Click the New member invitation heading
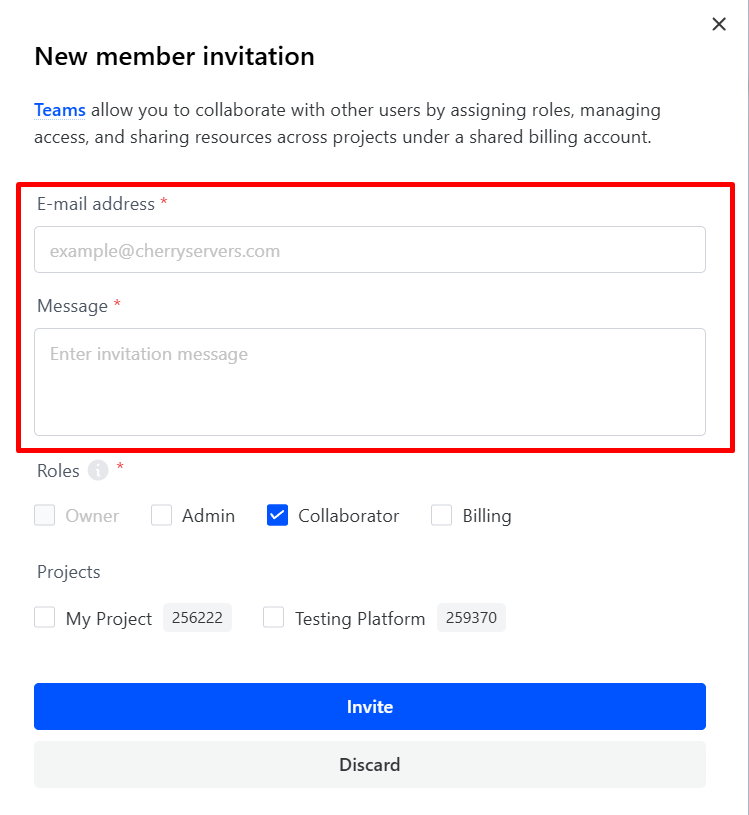 (x=174, y=56)
